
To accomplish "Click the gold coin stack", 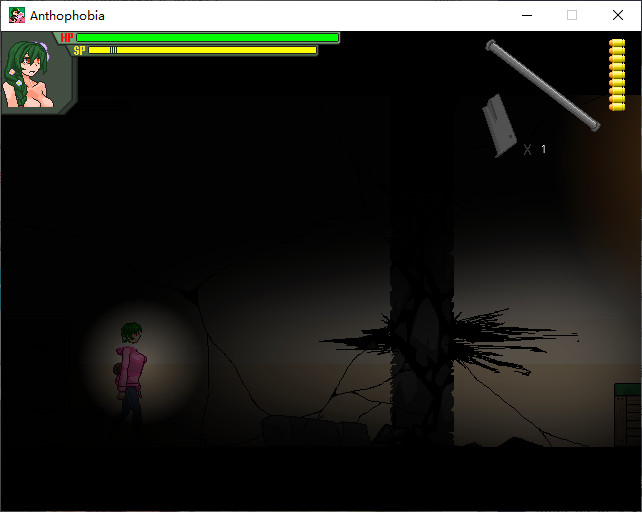I will tap(617, 74).
